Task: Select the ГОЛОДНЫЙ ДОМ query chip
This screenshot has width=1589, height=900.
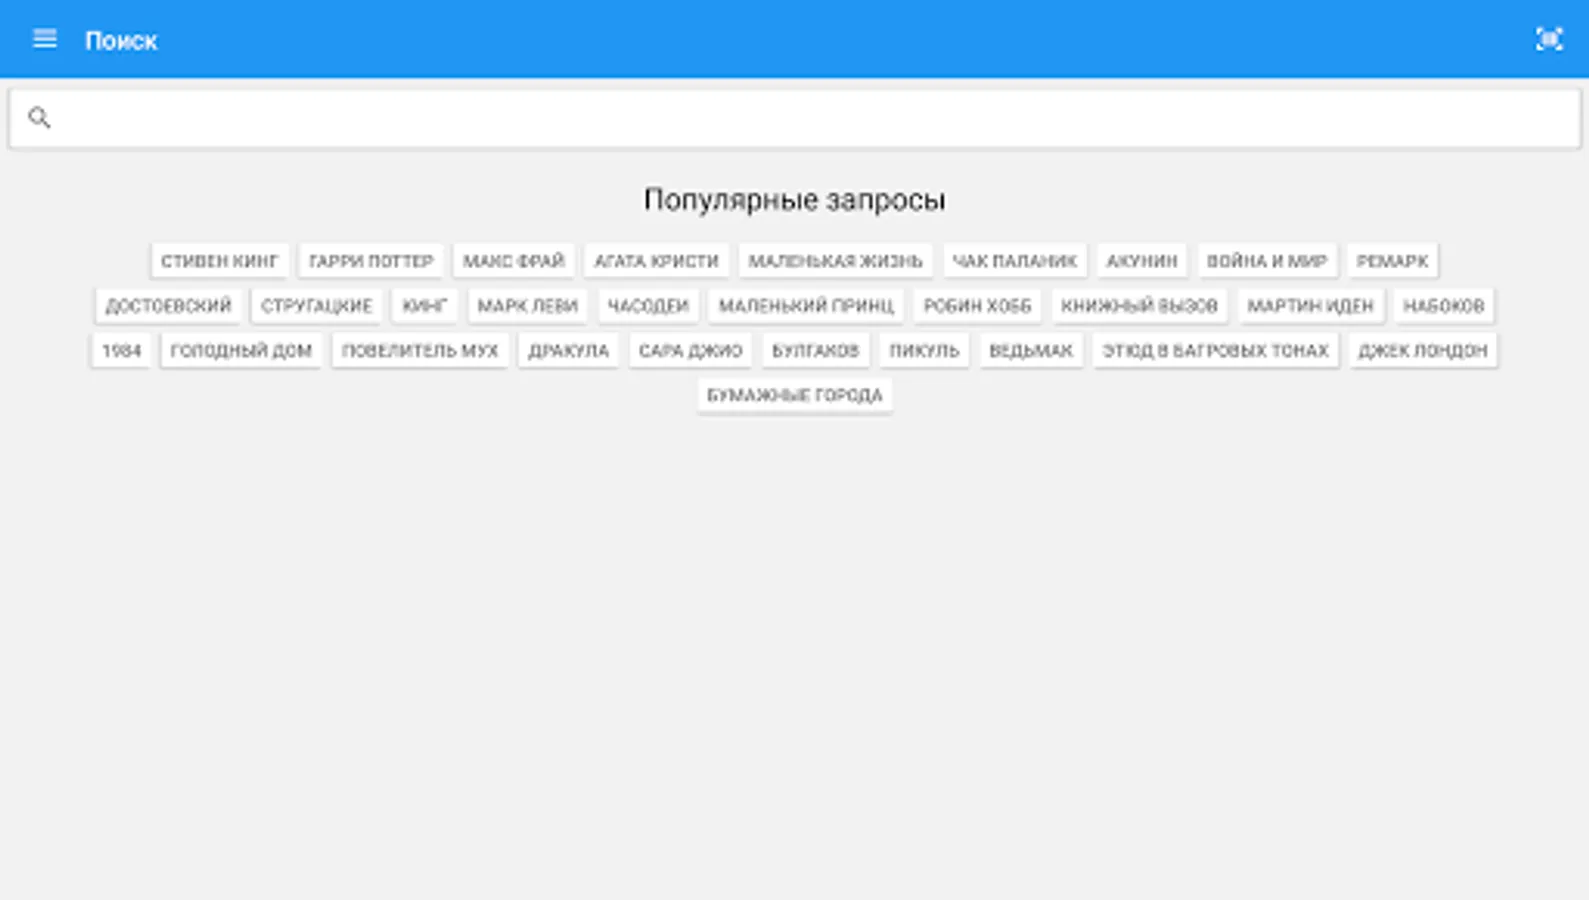Action: click(241, 351)
